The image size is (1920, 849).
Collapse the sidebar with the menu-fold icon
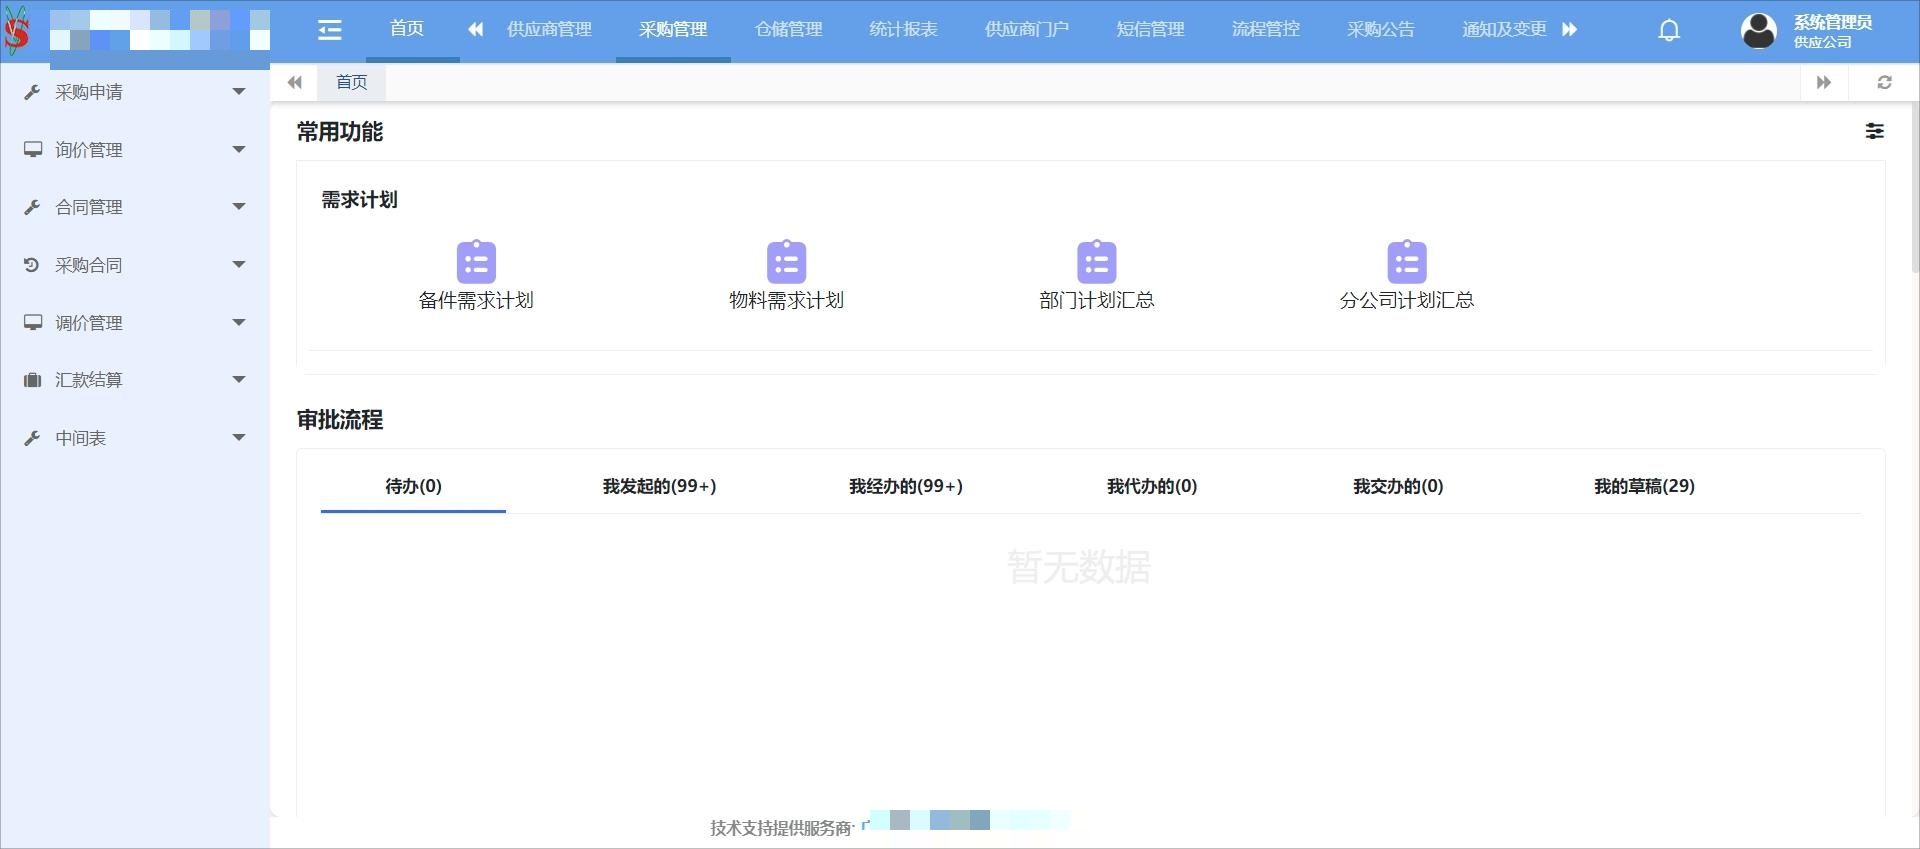click(330, 30)
